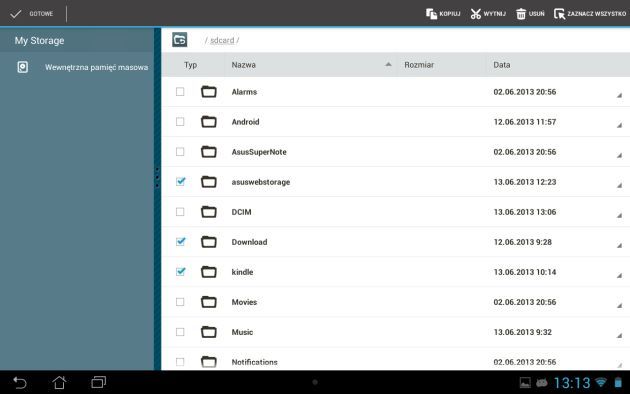Click date 13.06.2013 13:06
Screen dimensions: 630x394
point(525,212)
